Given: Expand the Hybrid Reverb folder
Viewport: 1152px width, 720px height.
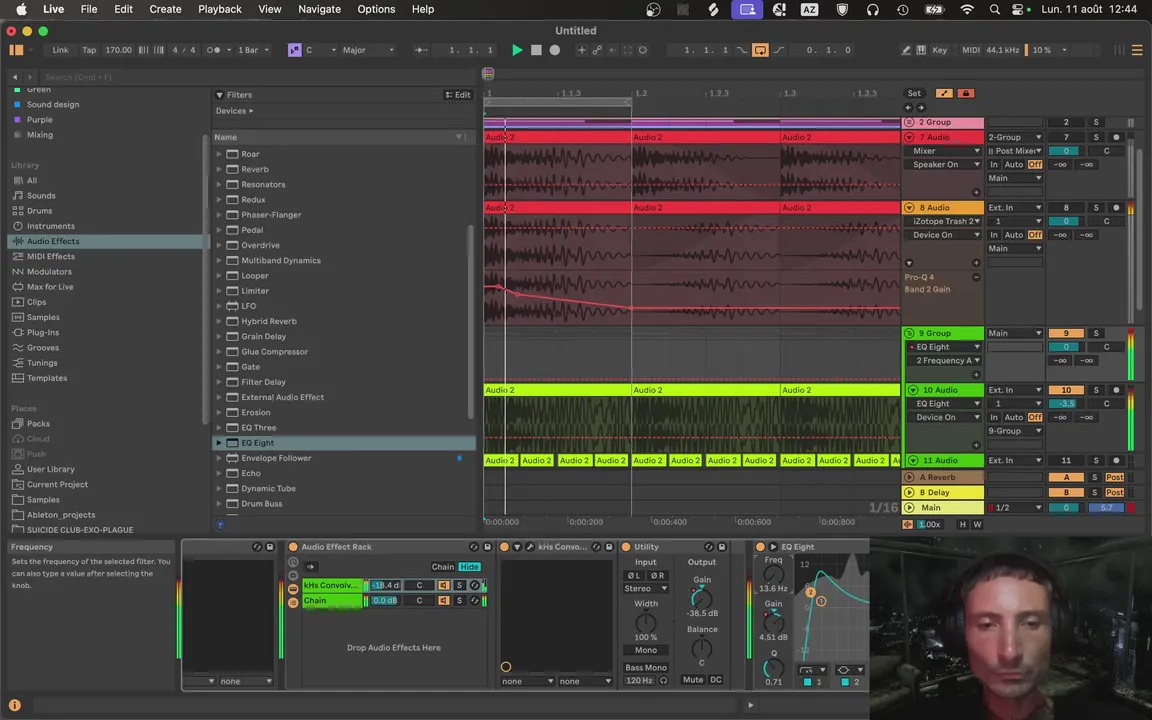Looking at the screenshot, I should pyautogui.click(x=219, y=321).
